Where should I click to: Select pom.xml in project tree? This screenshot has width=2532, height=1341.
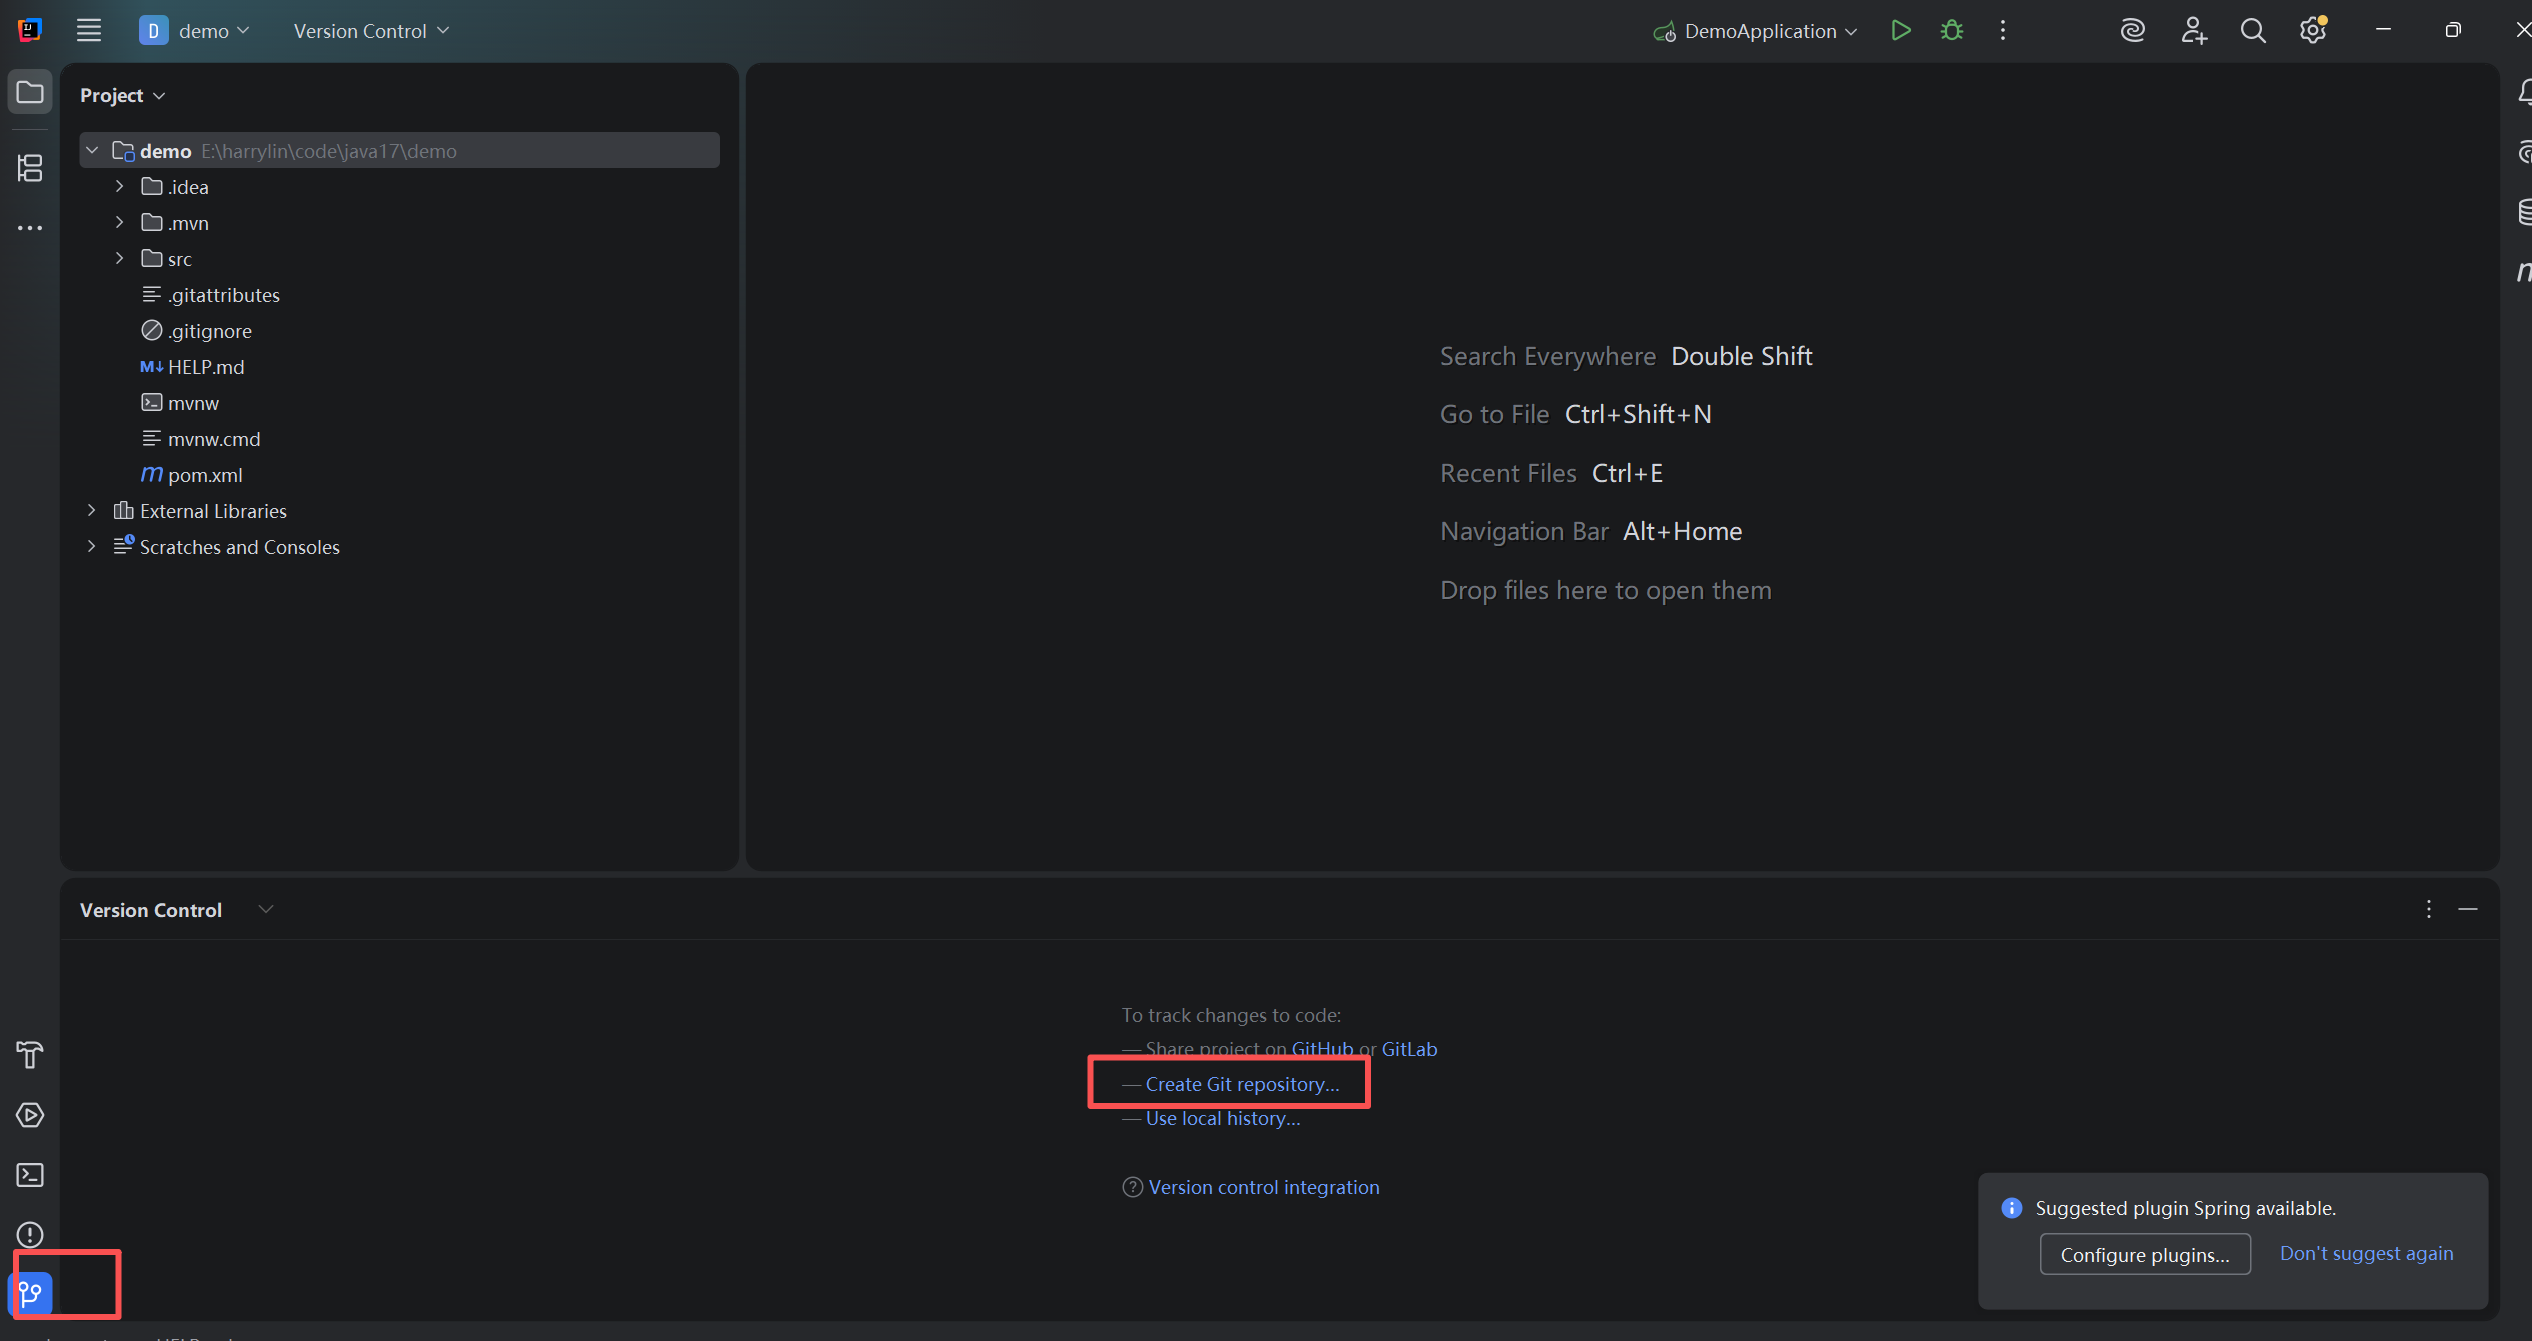pos(205,475)
